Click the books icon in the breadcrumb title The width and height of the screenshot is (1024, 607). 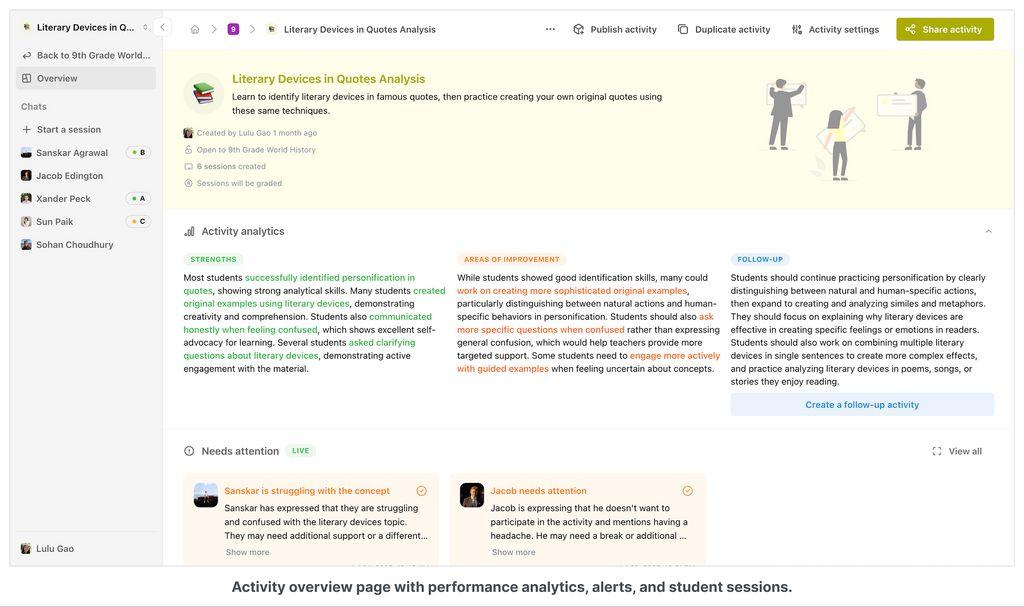tap(272, 29)
